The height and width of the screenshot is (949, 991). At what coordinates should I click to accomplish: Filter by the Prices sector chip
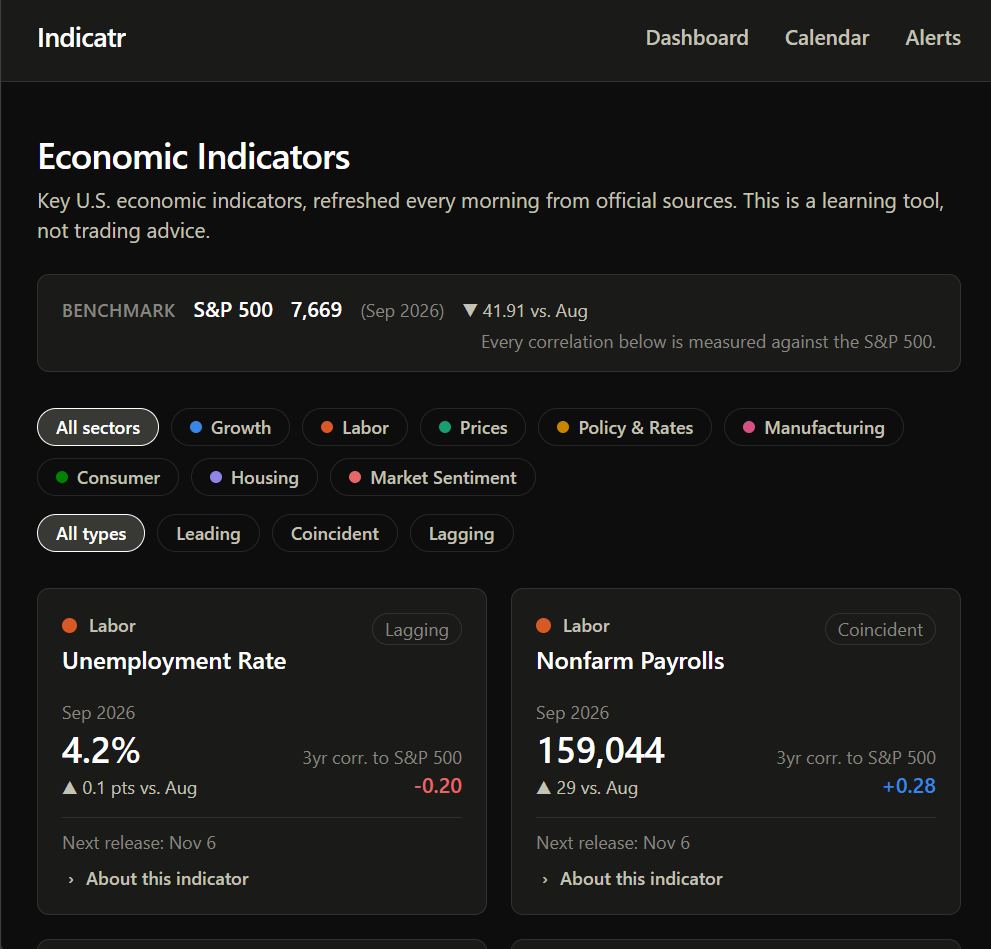pyautogui.click(x=473, y=428)
